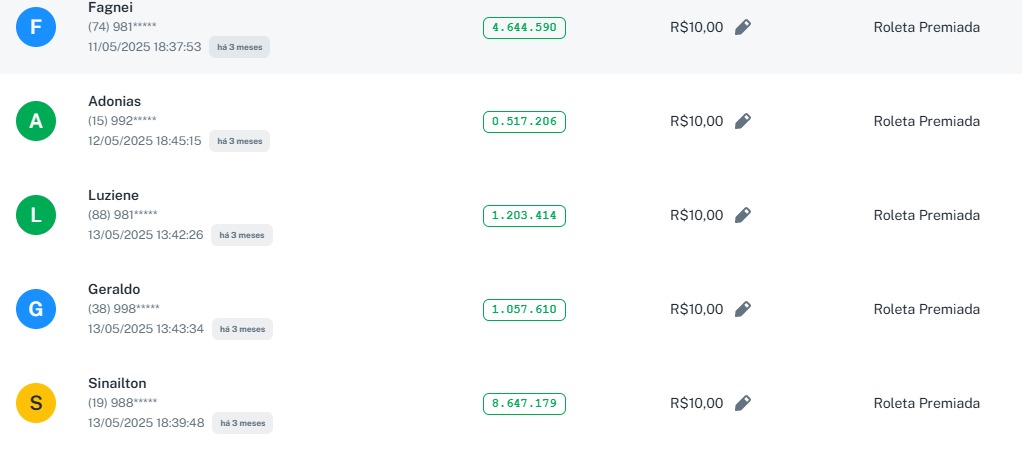Edit Luziene's prize amount with pencil
The height and width of the screenshot is (453, 1022).
[x=742, y=215]
